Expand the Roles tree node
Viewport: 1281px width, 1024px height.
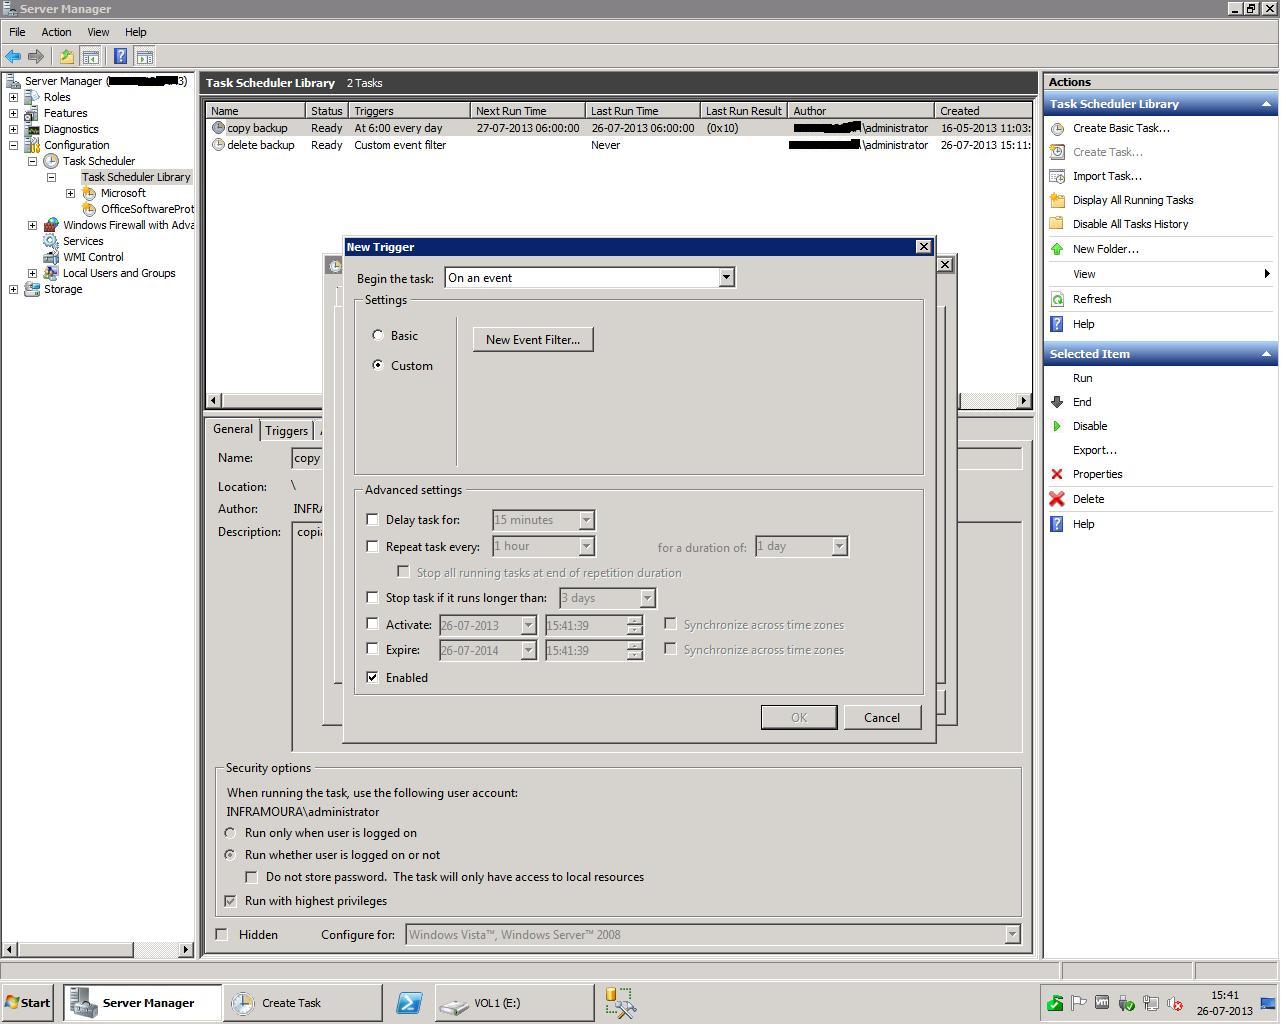tap(13, 97)
